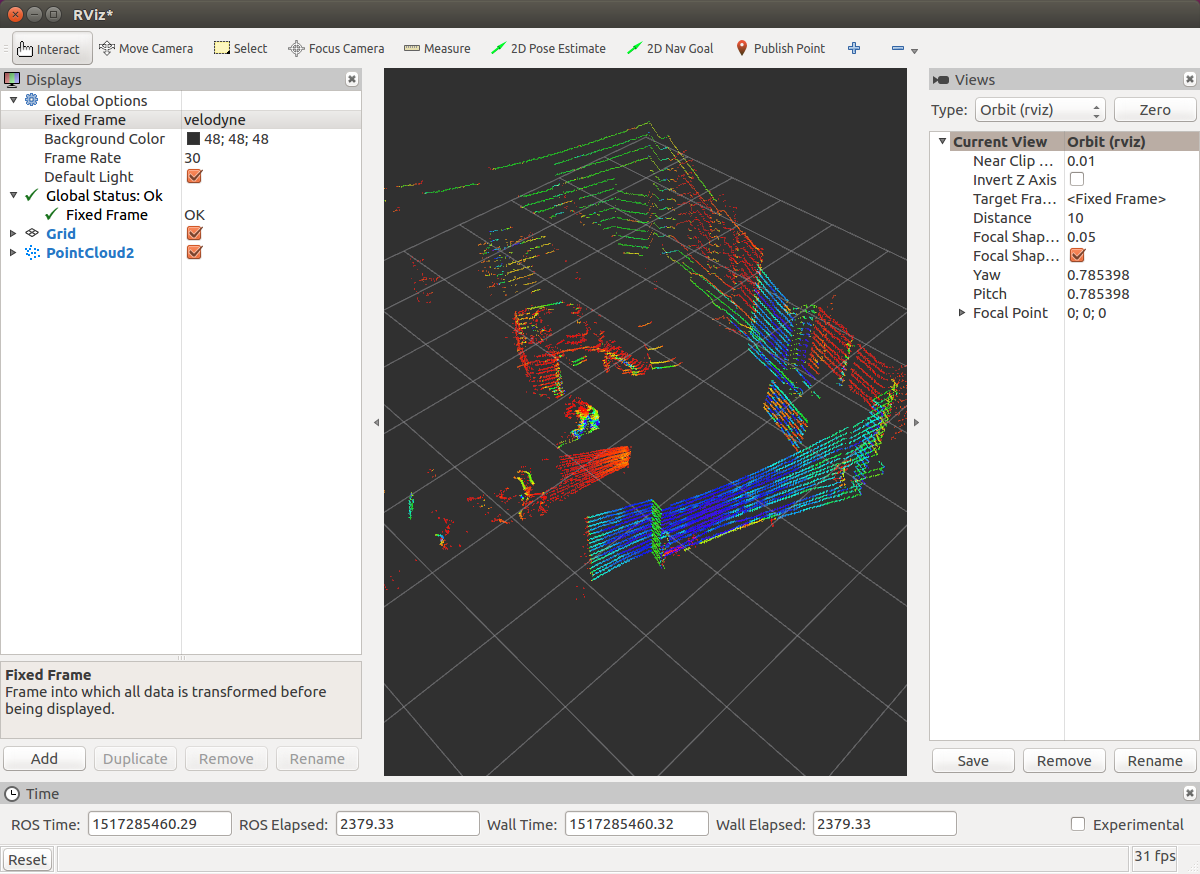This screenshot has height=874, width=1200.
Task: Set a 2D Pose Estimate
Action: (x=548, y=47)
